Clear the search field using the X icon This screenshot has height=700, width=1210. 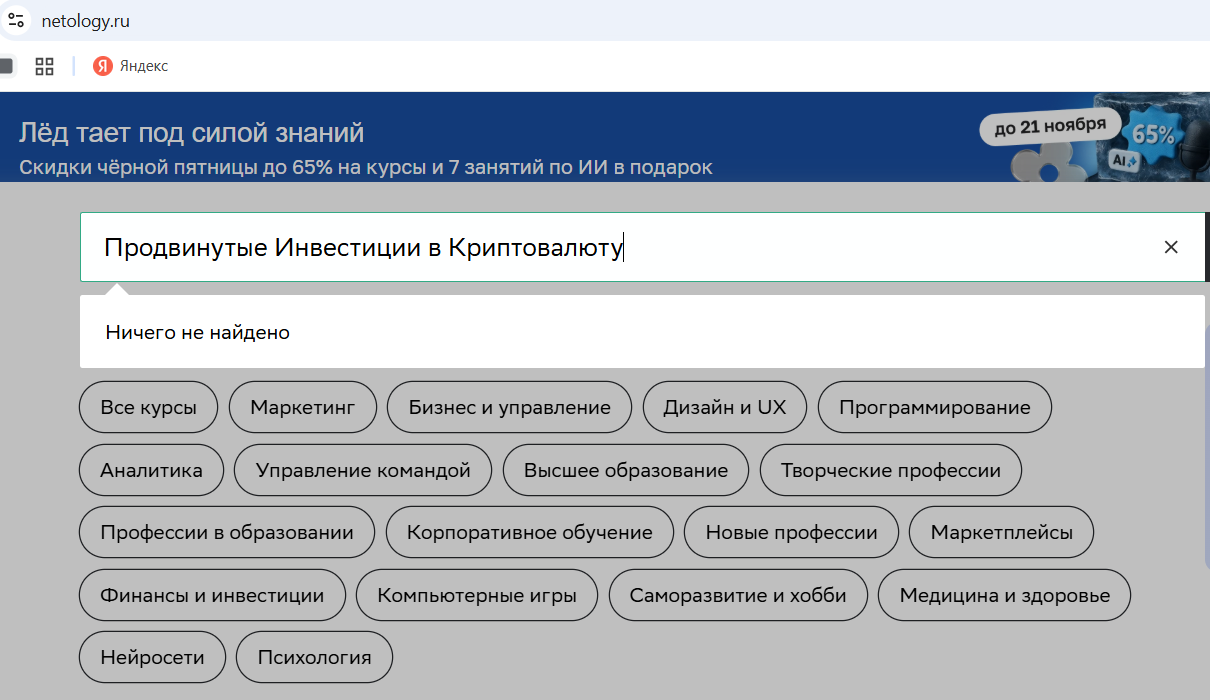click(x=1171, y=246)
